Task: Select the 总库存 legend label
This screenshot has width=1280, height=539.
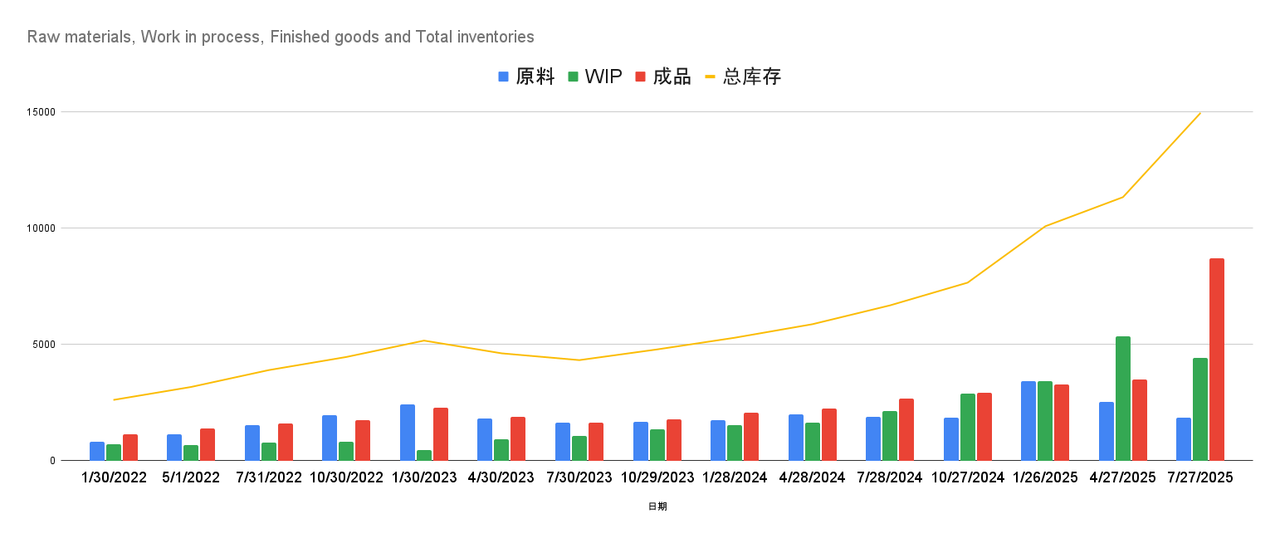Action: coord(752,77)
